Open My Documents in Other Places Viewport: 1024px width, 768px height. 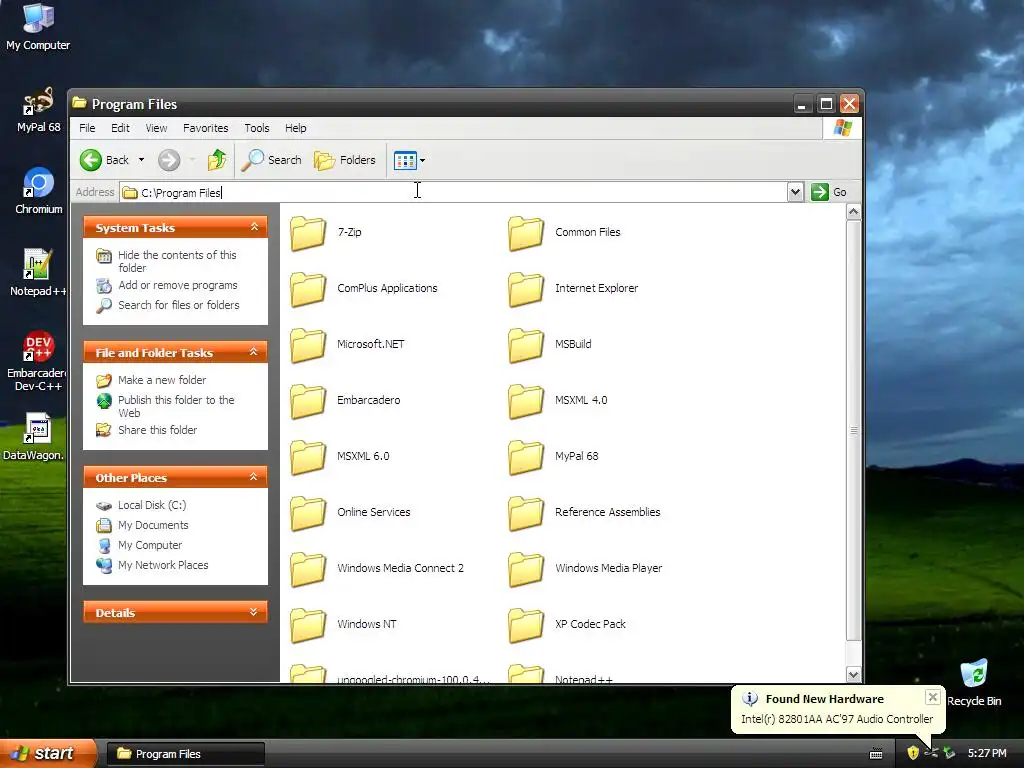click(153, 525)
